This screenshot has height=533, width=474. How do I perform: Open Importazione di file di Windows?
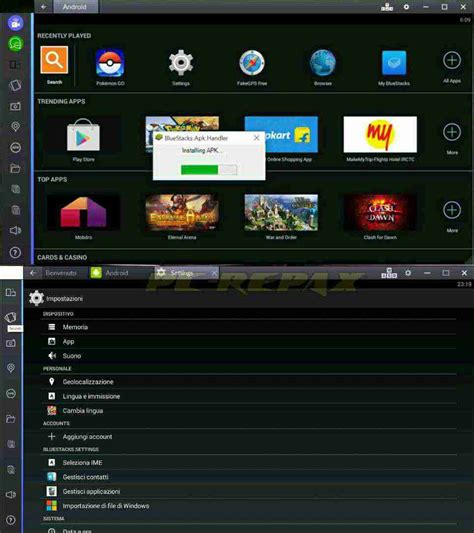click(249, 506)
